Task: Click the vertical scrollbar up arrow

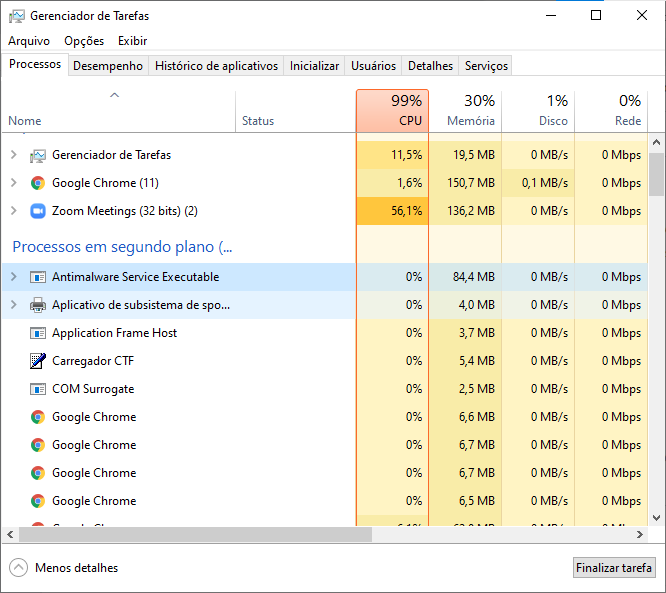Action: point(656,142)
